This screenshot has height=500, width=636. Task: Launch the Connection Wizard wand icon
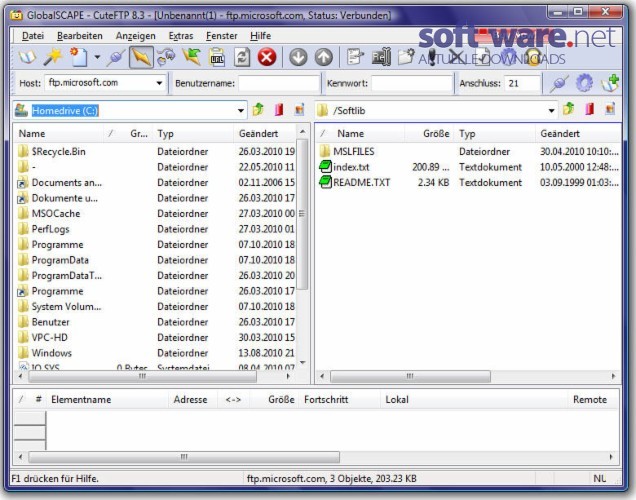pyautogui.click(x=53, y=57)
